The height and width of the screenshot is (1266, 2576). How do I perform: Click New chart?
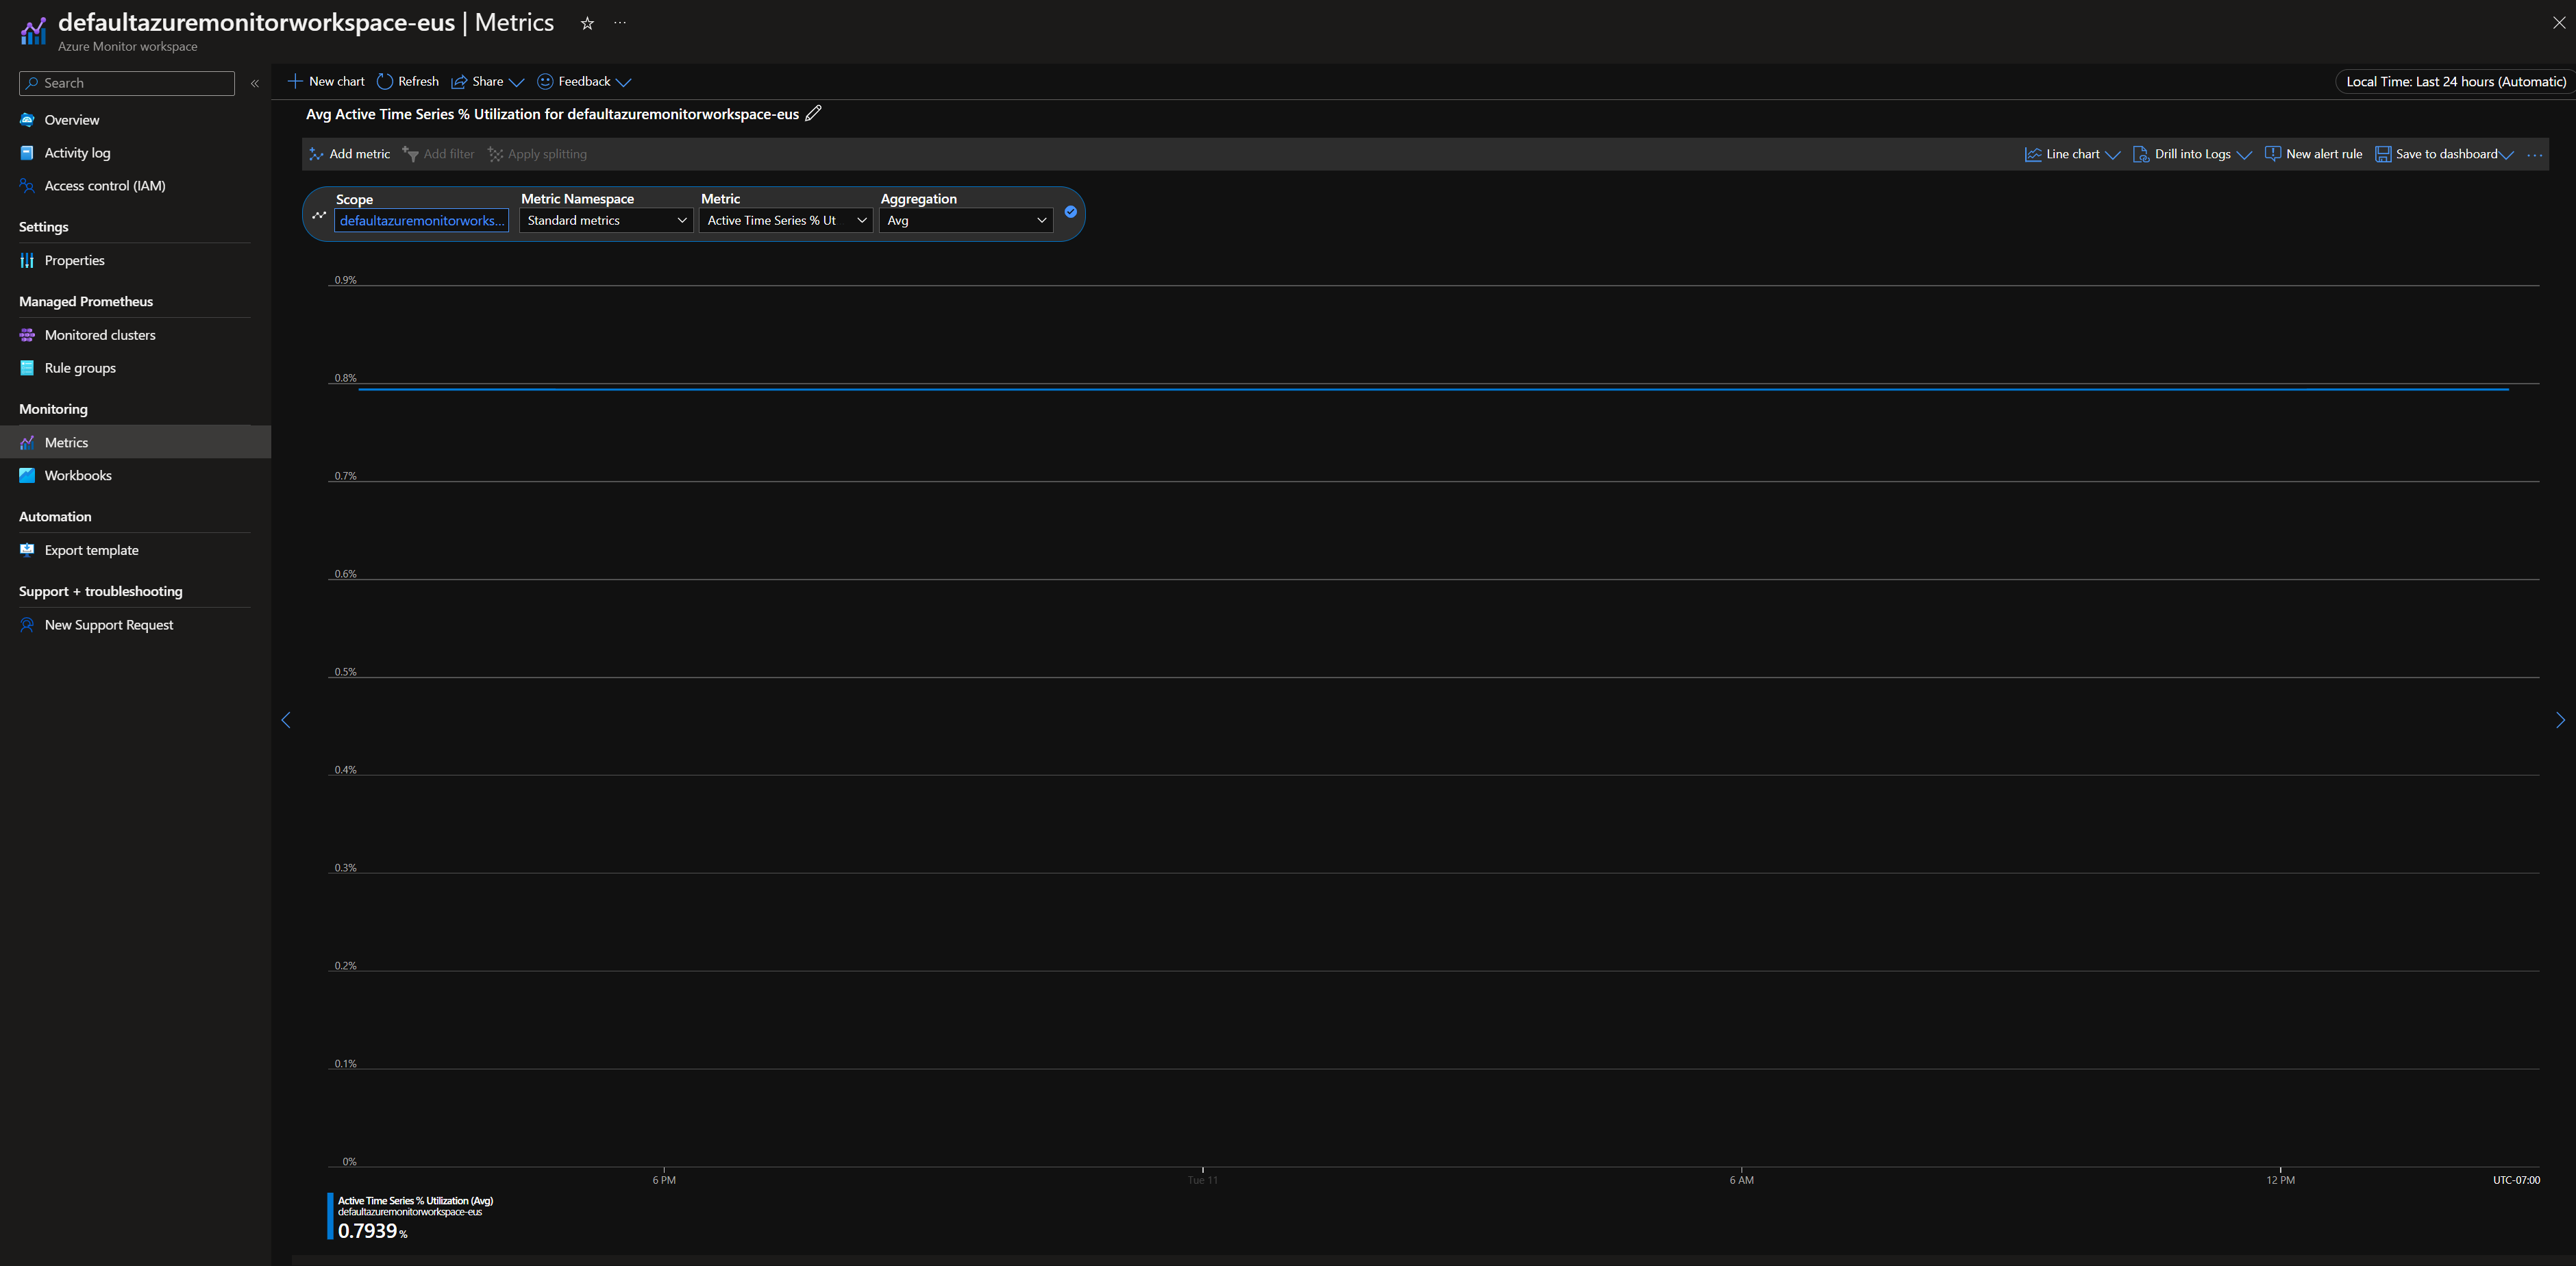coord(326,82)
